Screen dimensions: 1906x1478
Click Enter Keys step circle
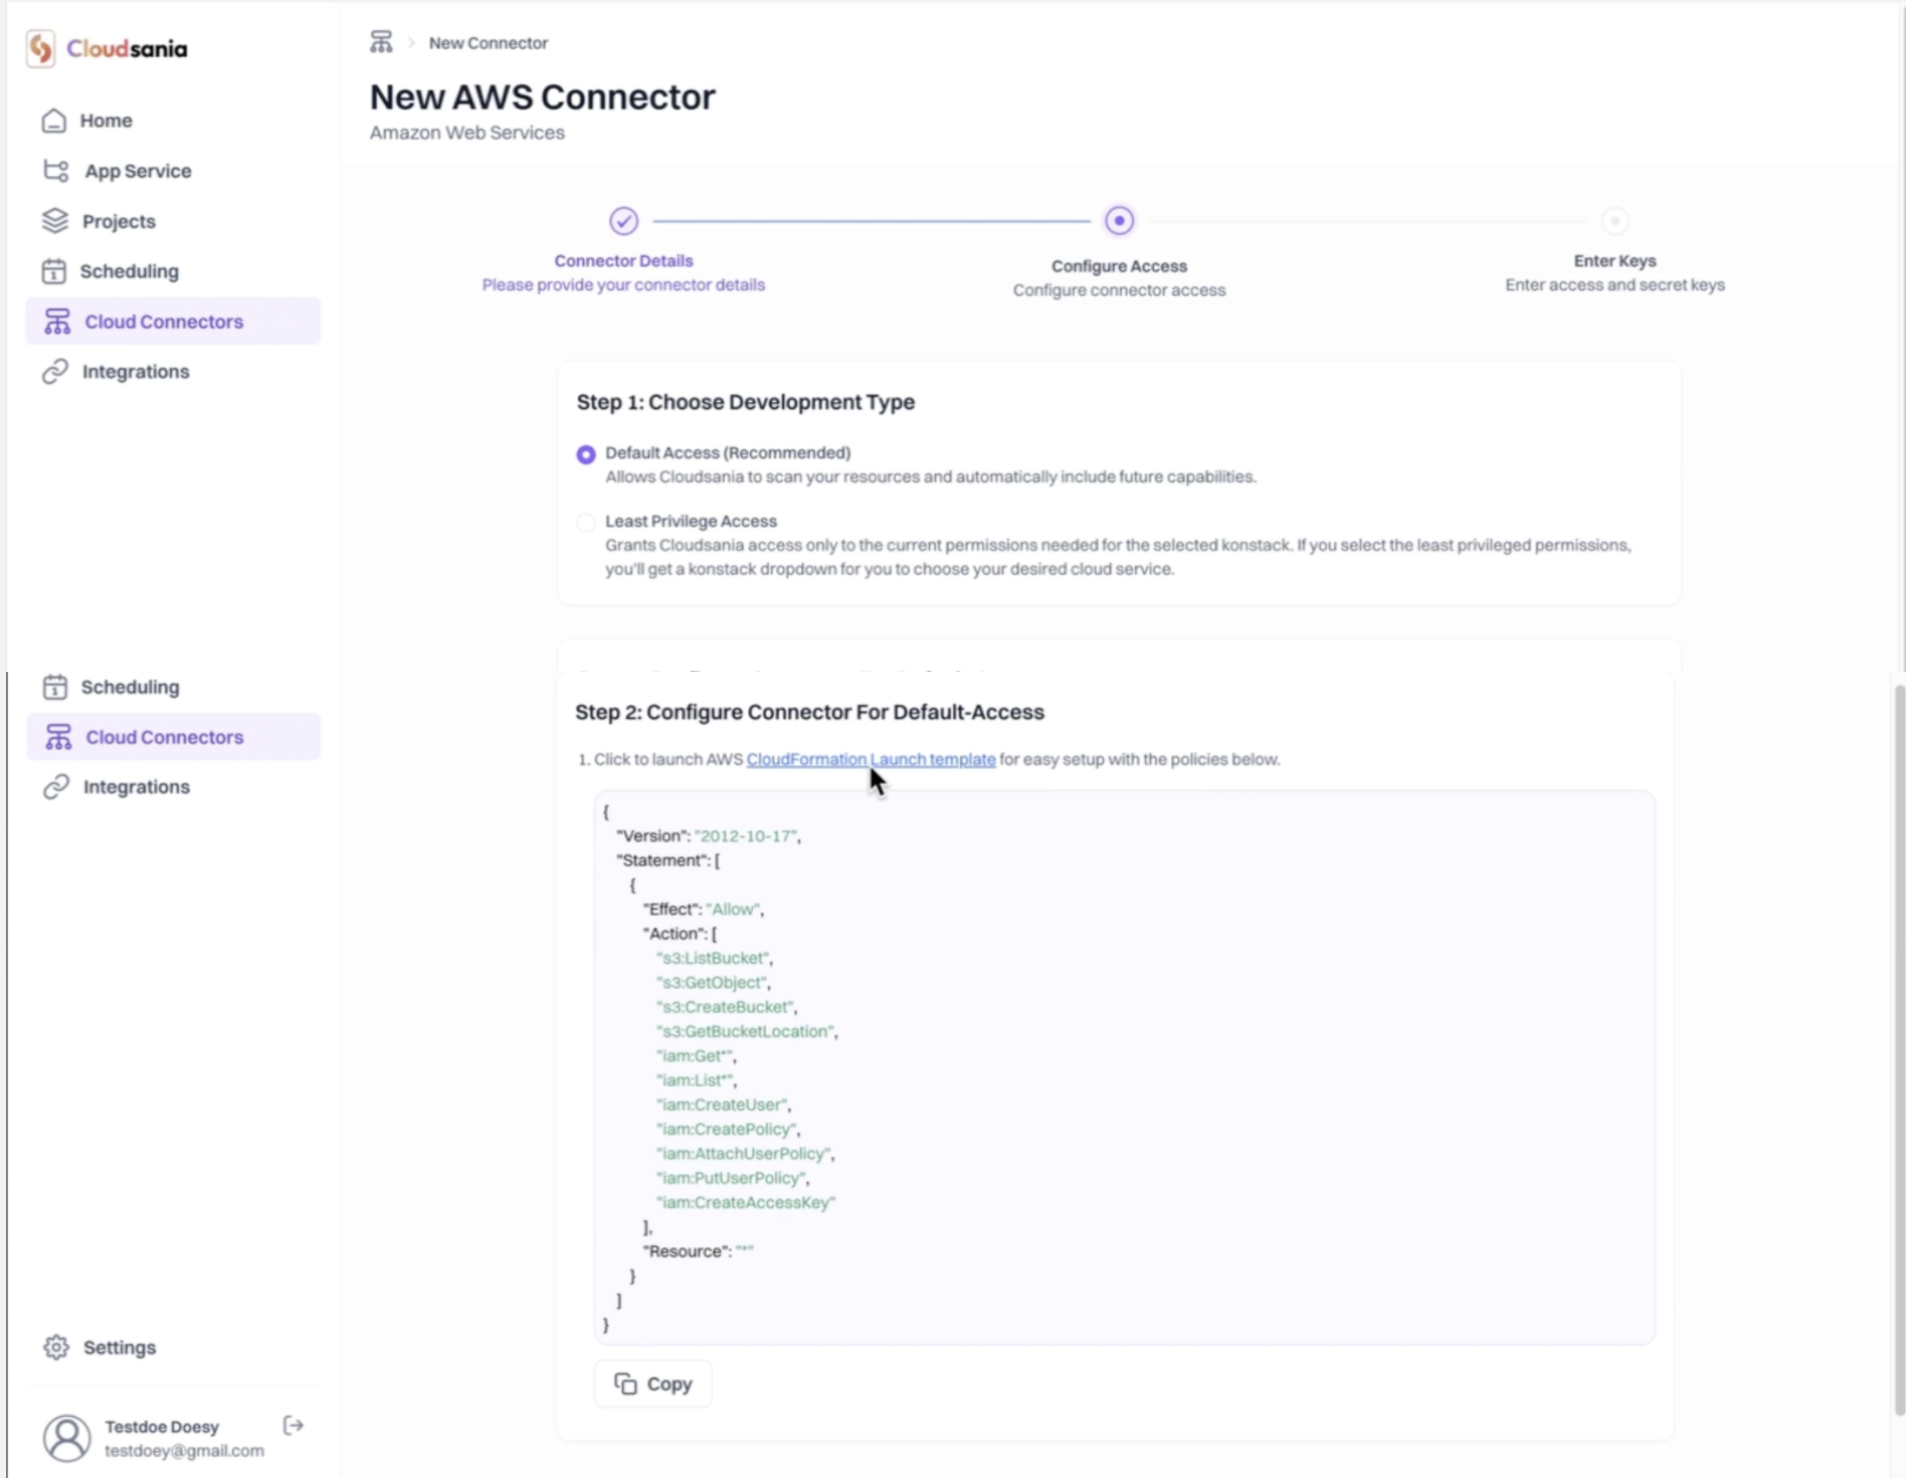pyautogui.click(x=1615, y=220)
